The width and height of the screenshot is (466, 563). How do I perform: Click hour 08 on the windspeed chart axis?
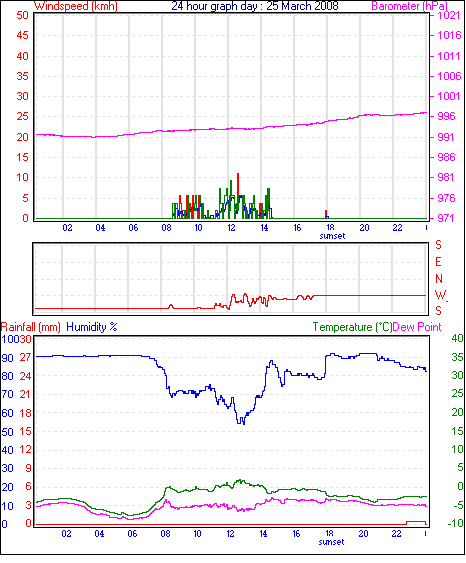(166, 228)
